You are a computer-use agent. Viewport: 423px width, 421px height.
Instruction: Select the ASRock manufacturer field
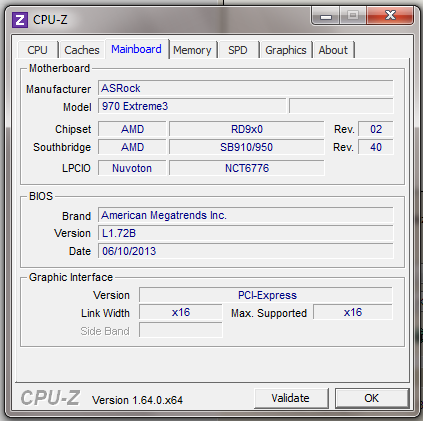coord(246,88)
